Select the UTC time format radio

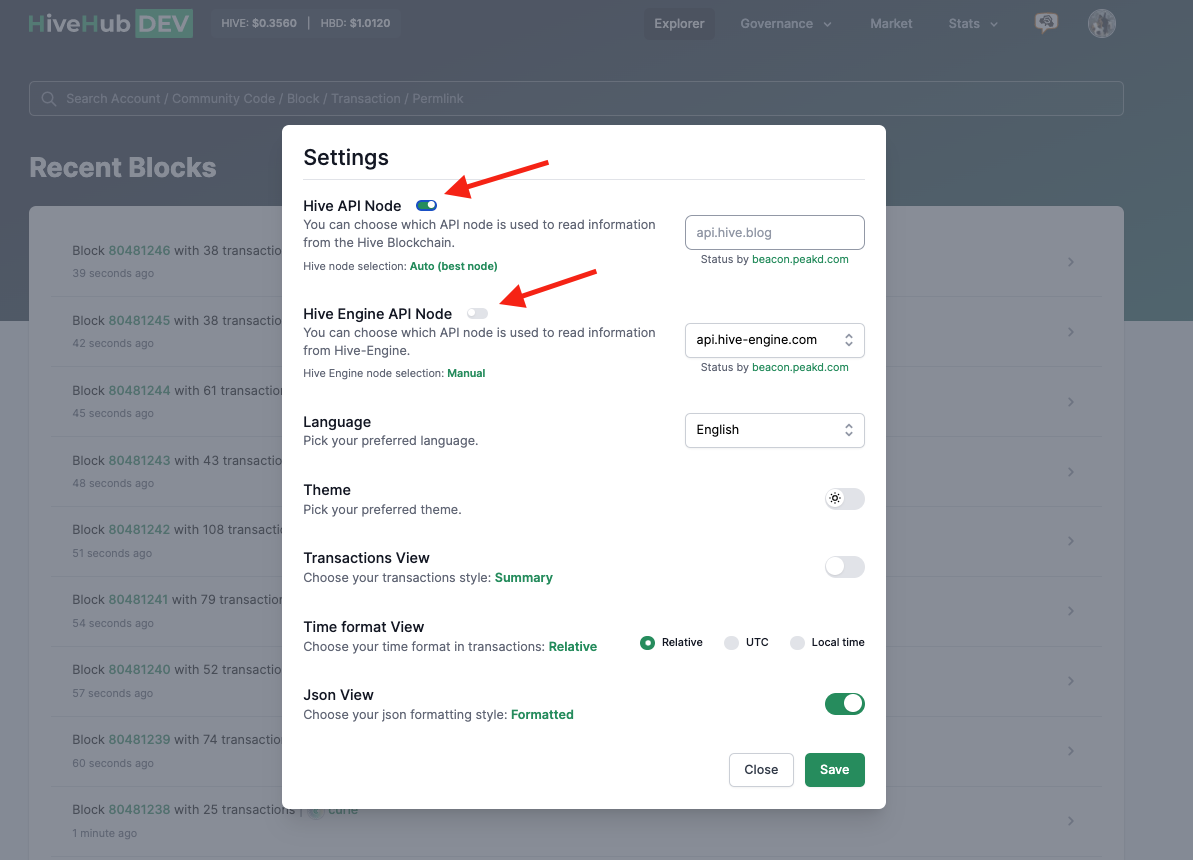731,643
